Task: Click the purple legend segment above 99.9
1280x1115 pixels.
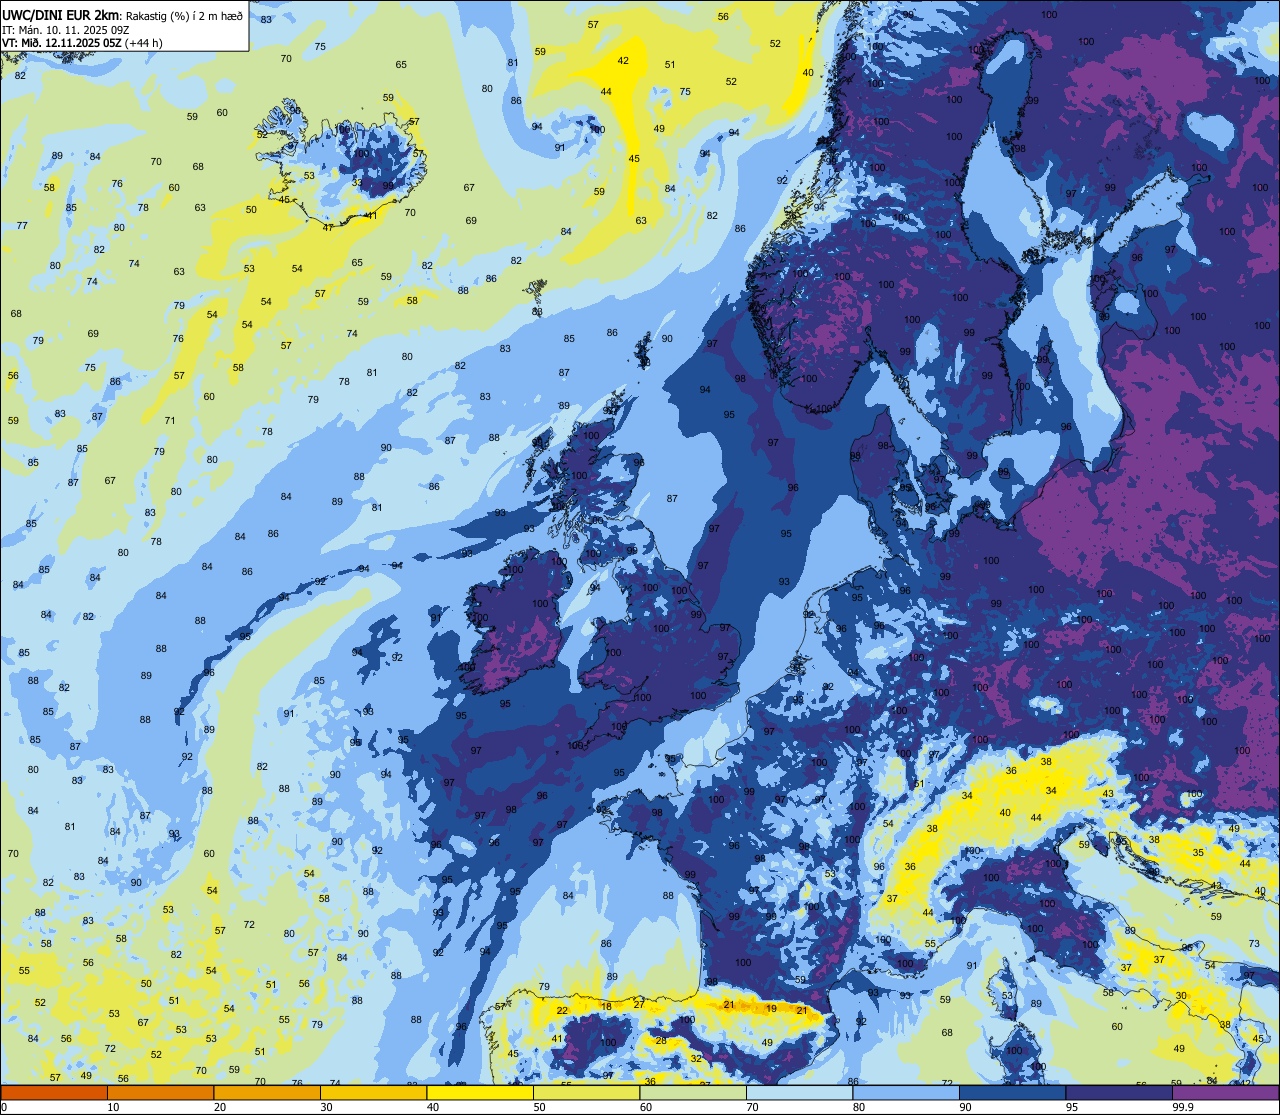Action: click(1225, 1092)
